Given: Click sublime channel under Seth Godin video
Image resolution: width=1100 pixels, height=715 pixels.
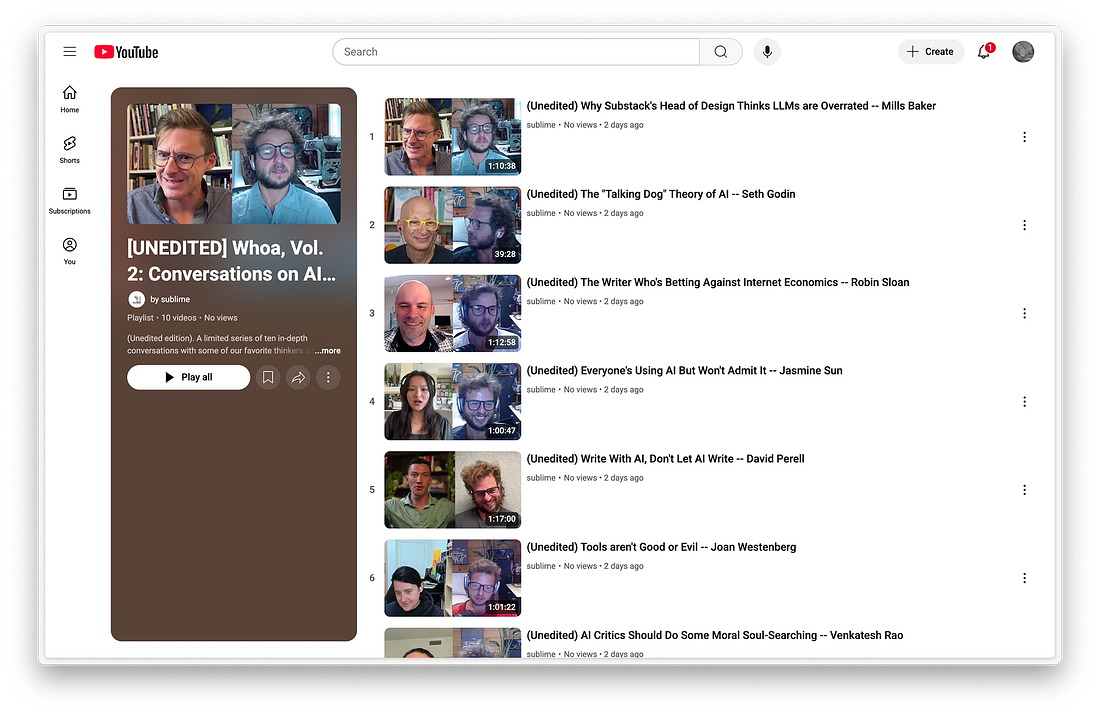Looking at the screenshot, I should click(541, 213).
